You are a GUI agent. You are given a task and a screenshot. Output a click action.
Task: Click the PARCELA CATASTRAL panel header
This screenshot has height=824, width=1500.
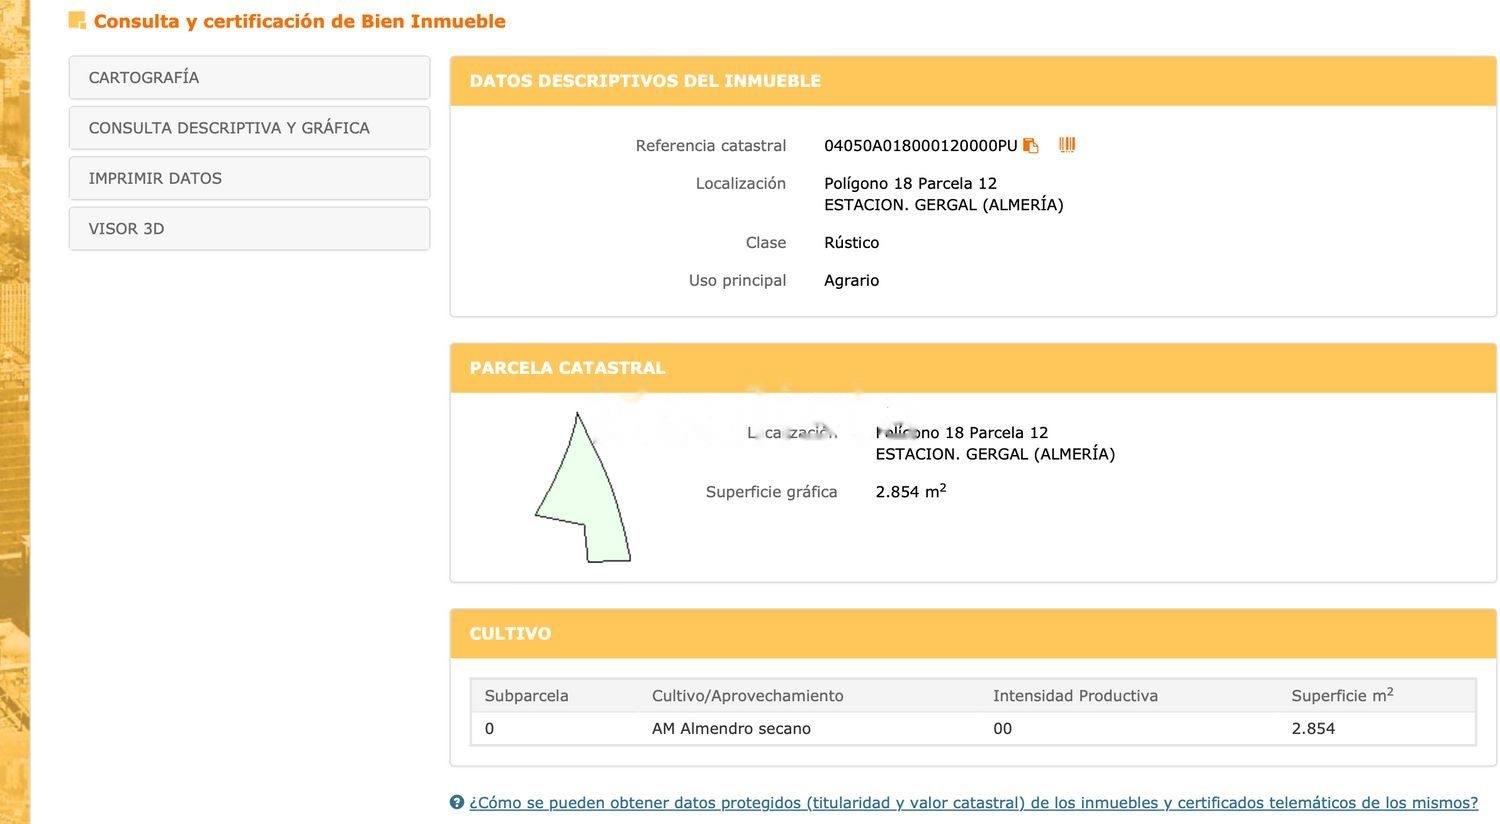(567, 368)
